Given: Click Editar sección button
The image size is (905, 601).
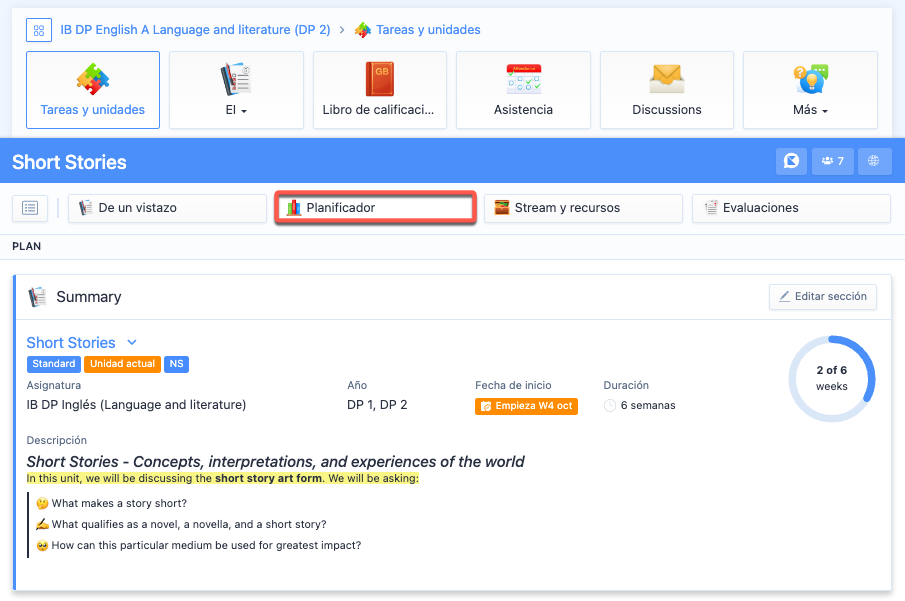Looking at the screenshot, I should pyautogui.click(x=823, y=297).
